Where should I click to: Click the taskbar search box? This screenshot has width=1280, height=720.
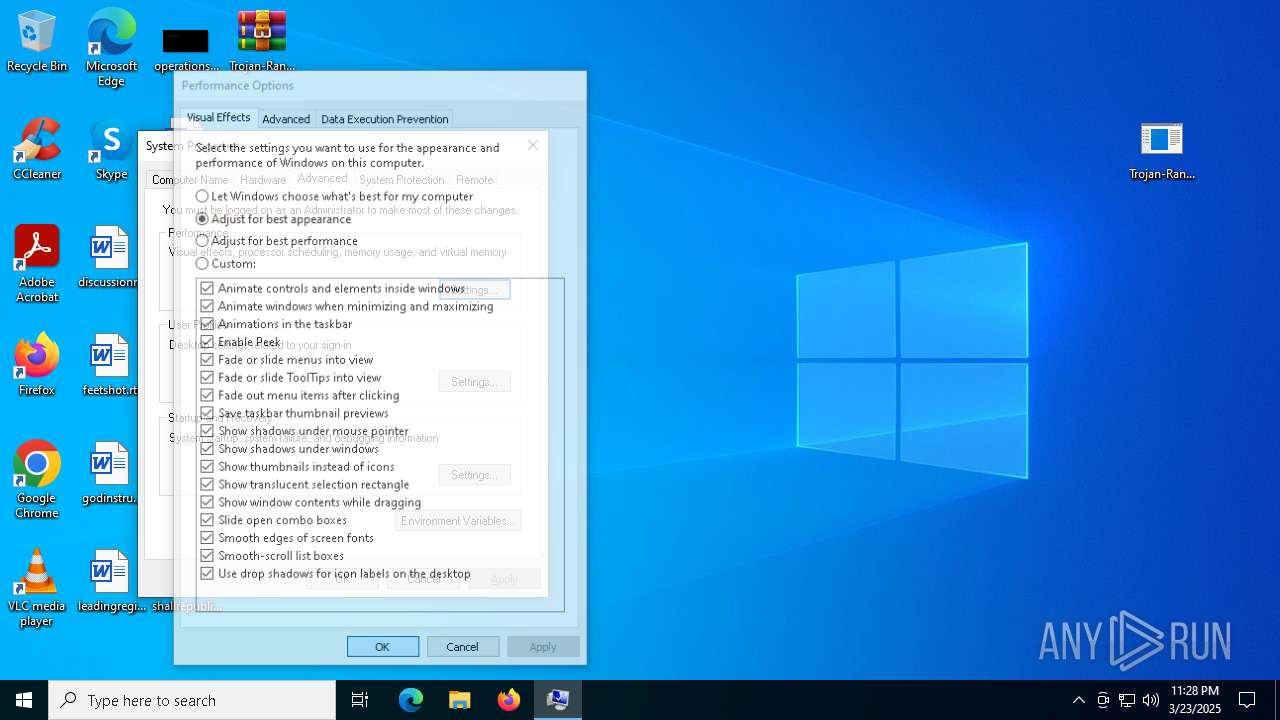tap(192, 700)
